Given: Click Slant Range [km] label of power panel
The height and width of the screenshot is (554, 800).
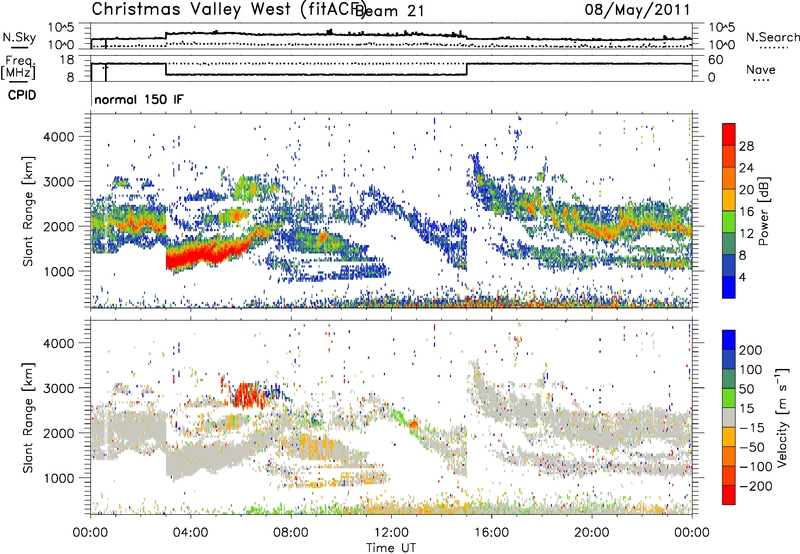Looking at the screenshot, I should pos(28,211).
